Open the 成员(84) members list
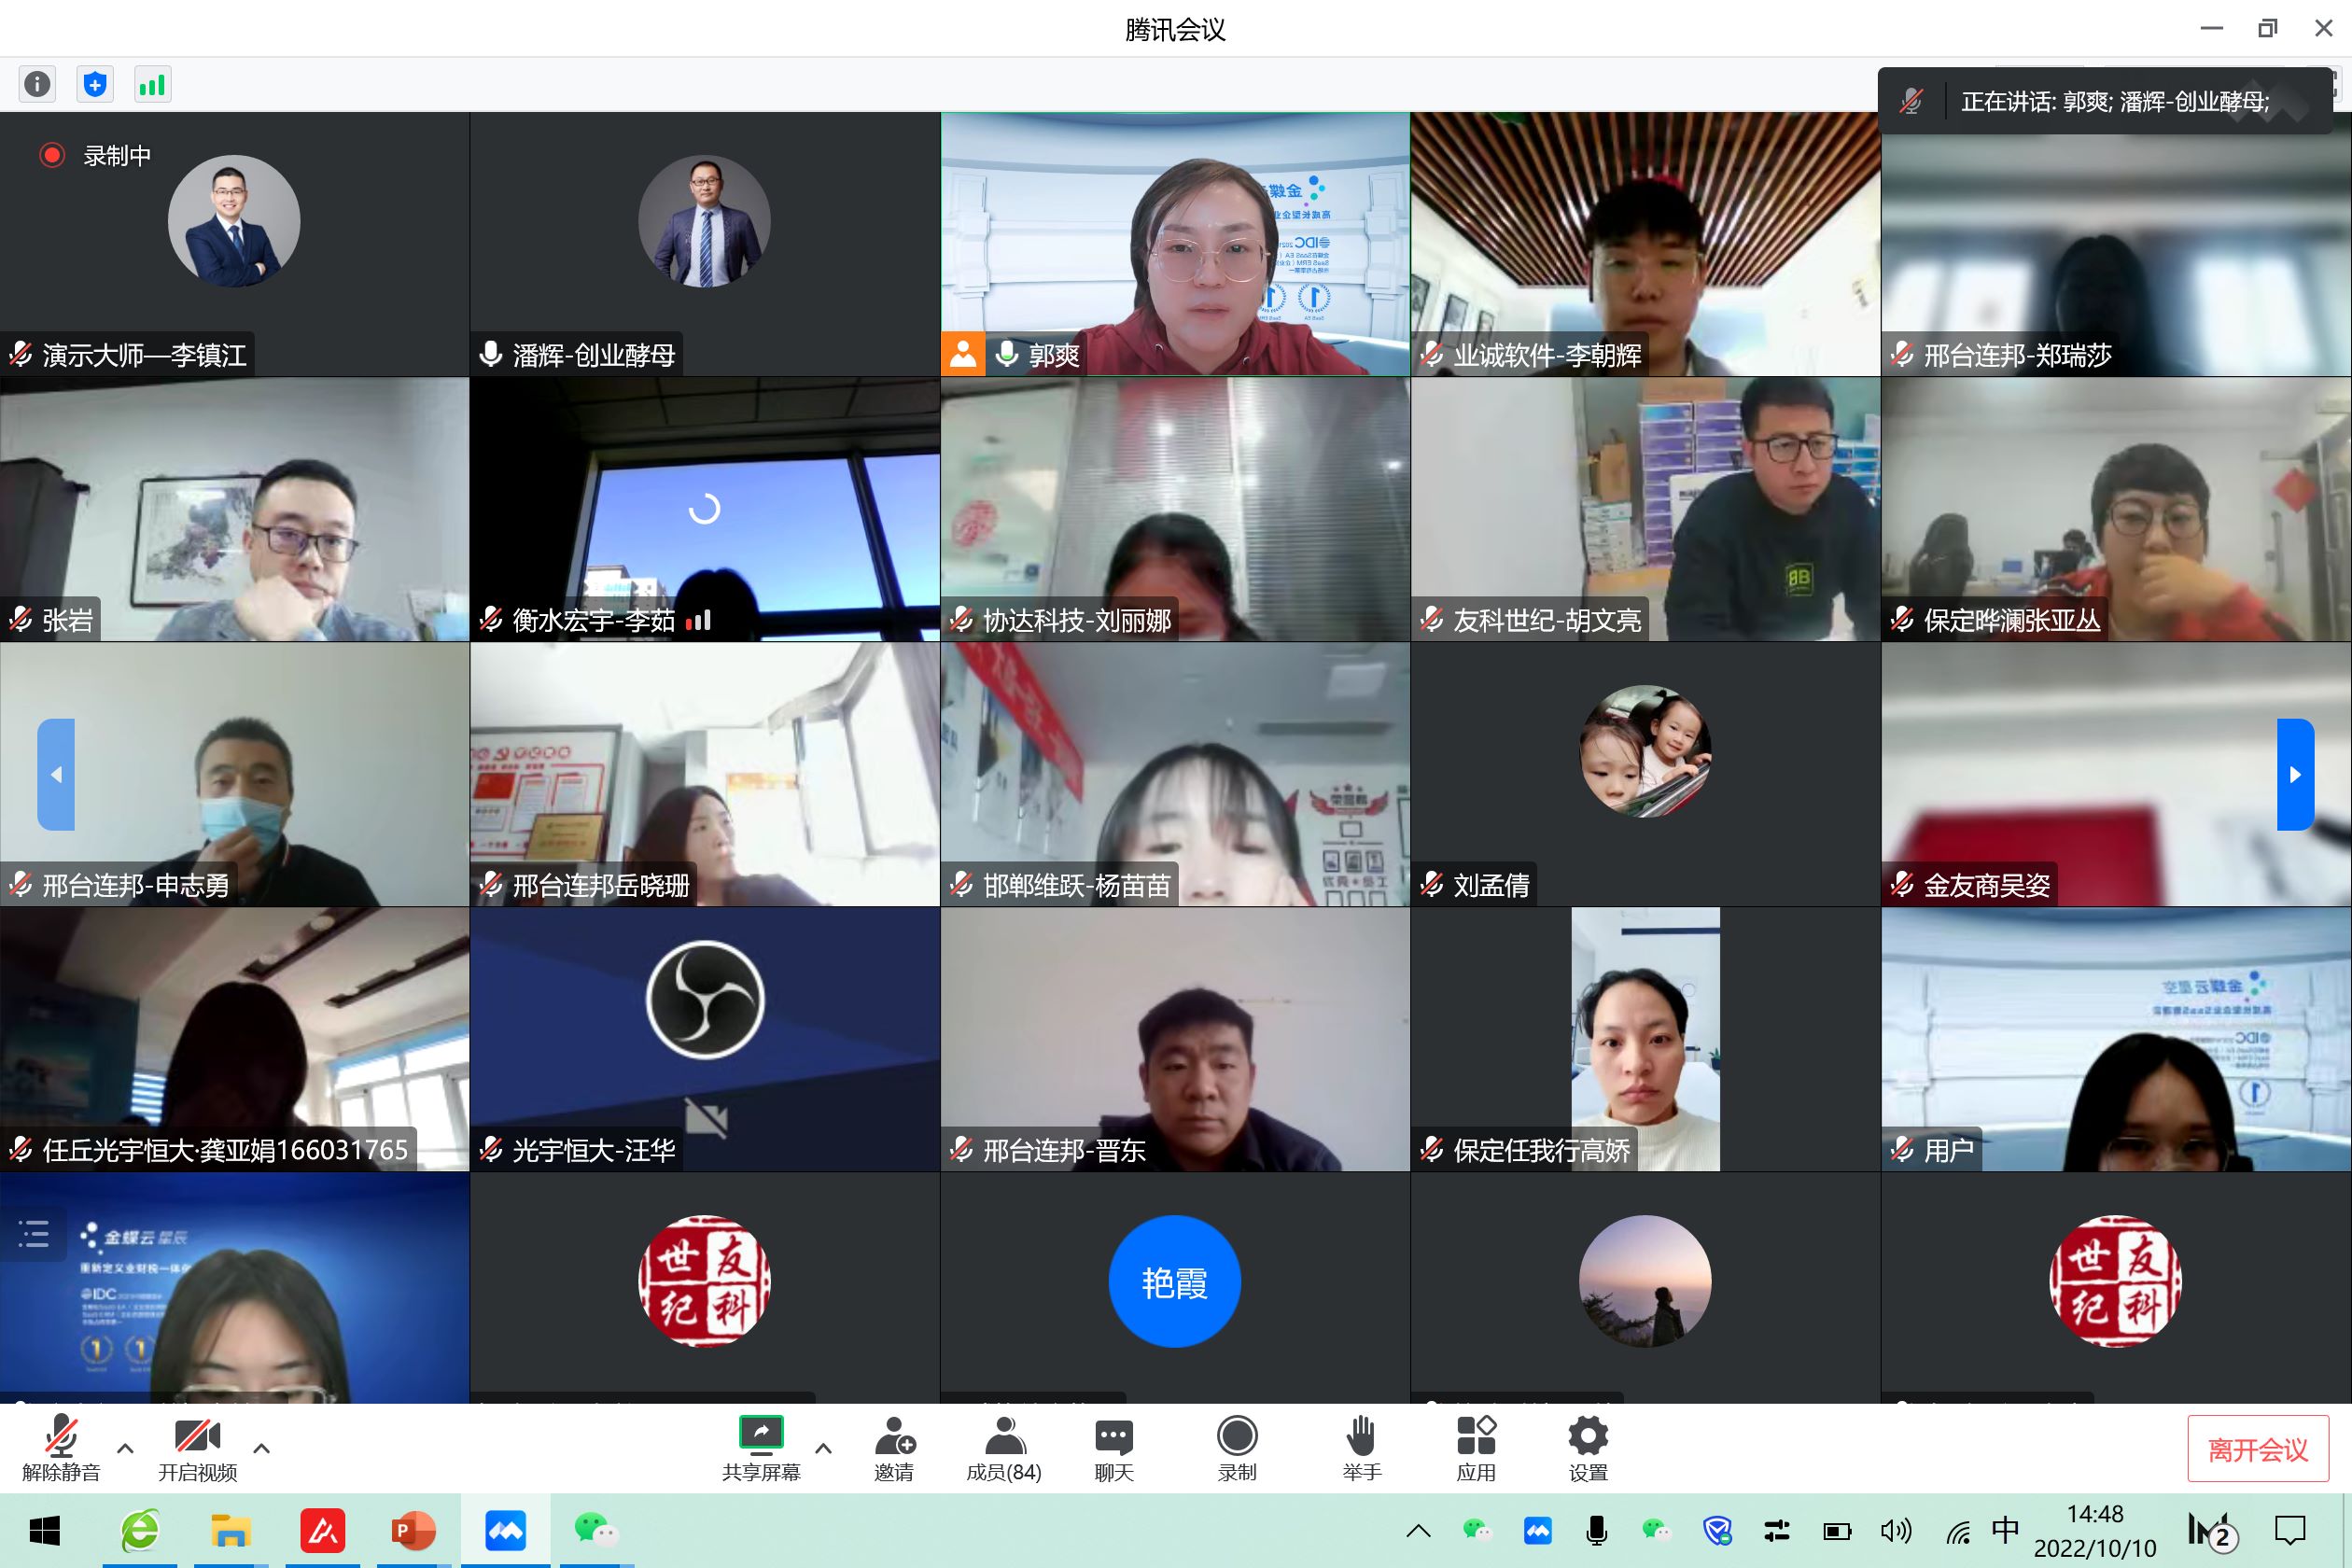2352x1568 pixels. (x=1004, y=1448)
